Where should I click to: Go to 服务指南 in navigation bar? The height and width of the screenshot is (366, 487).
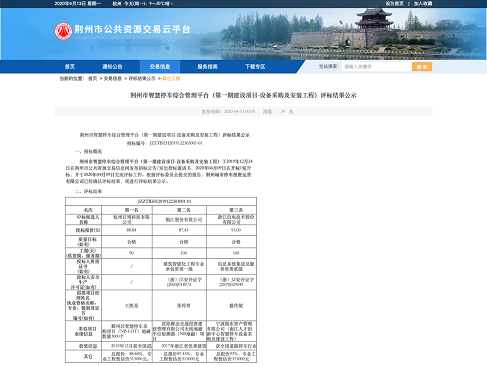tap(207, 67)
